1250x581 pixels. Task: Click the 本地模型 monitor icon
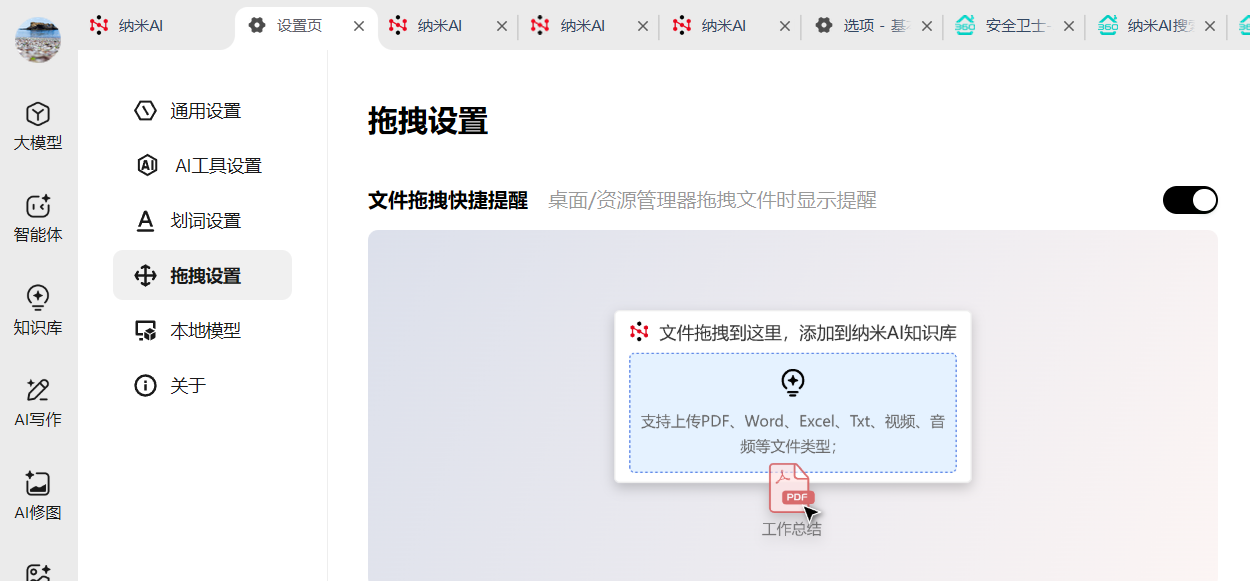click(x=145, y=331)
